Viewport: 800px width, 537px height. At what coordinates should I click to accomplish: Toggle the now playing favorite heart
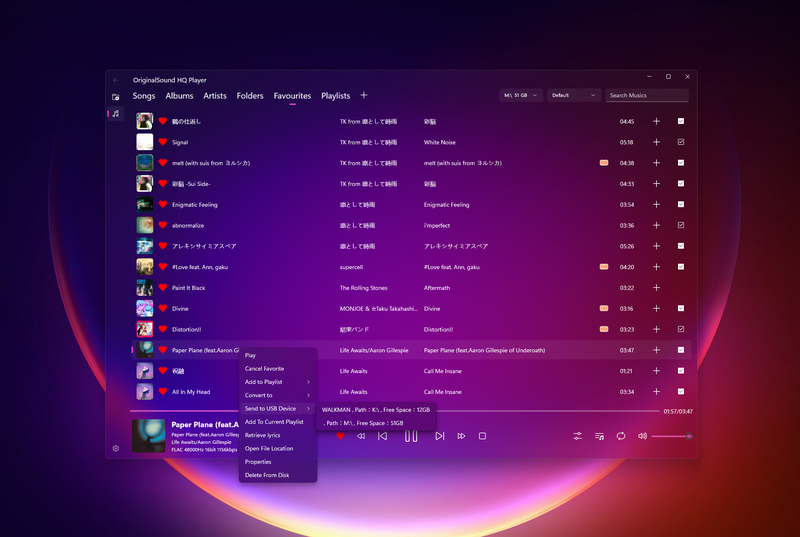(340, 436)
